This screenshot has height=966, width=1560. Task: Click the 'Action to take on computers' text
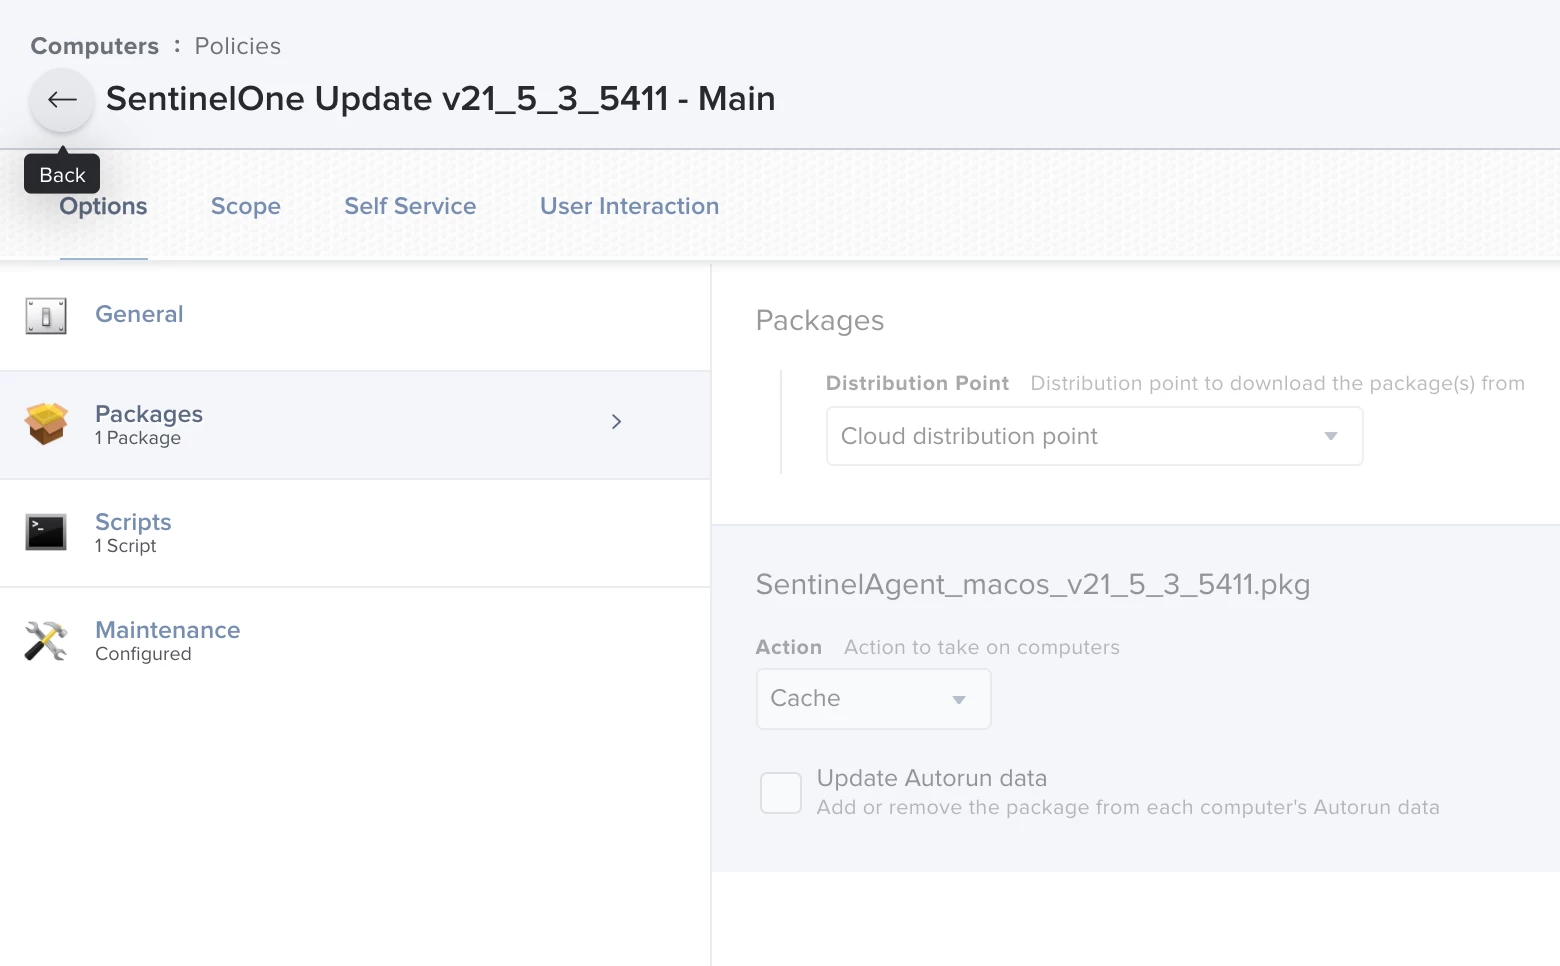[982, 647]
